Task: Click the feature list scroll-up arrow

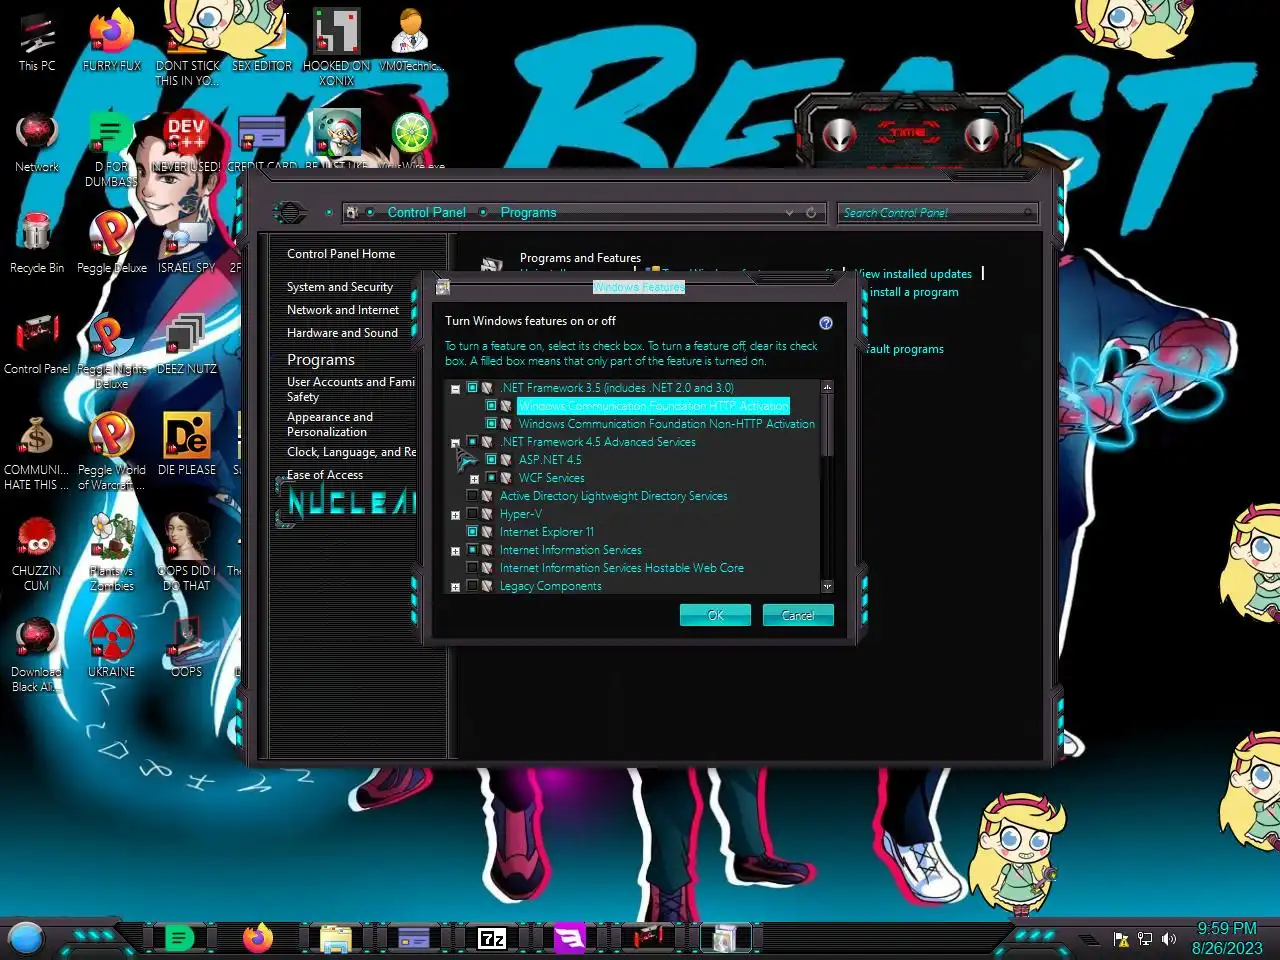Action: 827,387
